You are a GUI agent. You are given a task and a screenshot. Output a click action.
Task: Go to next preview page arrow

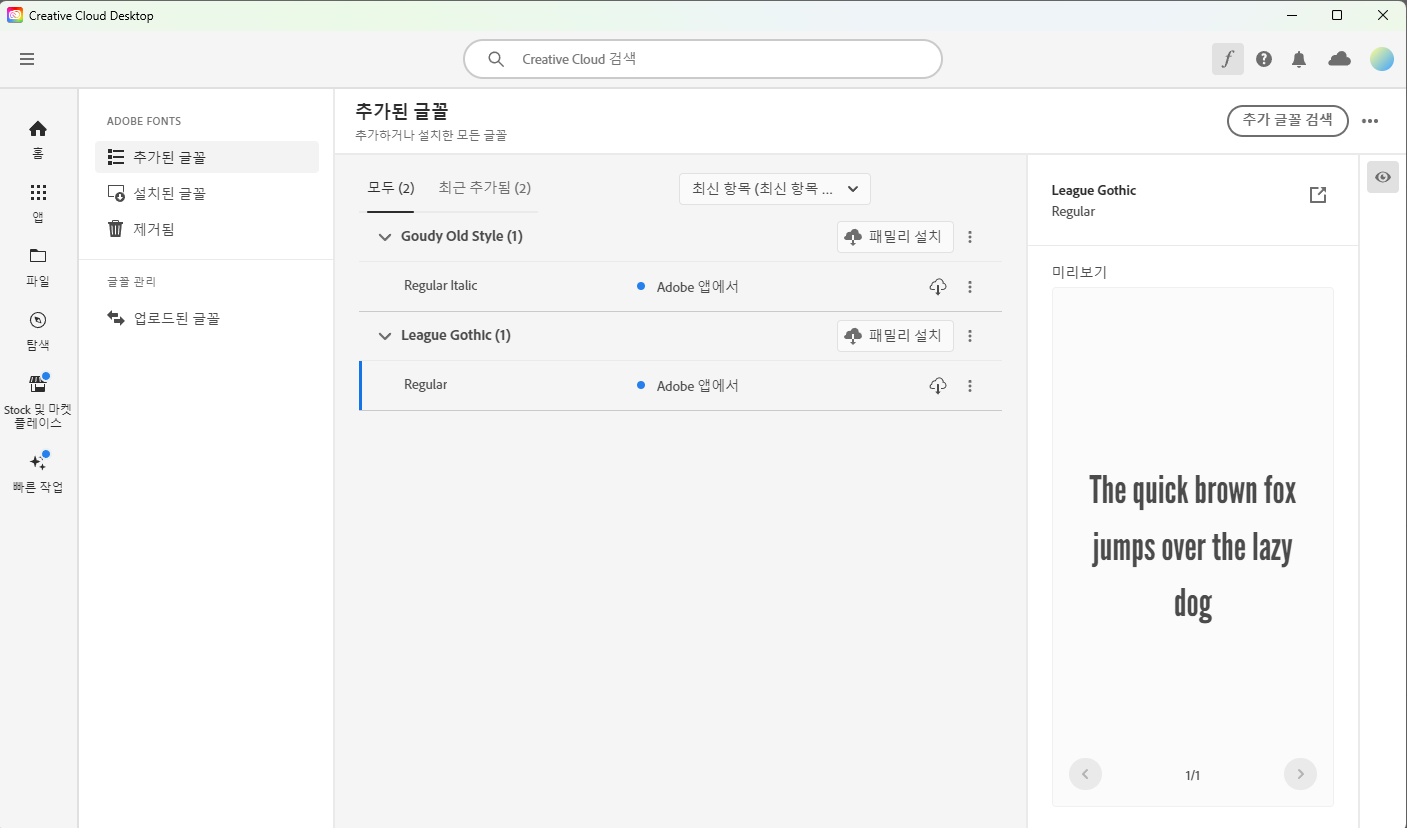(x=1300, y=774)
